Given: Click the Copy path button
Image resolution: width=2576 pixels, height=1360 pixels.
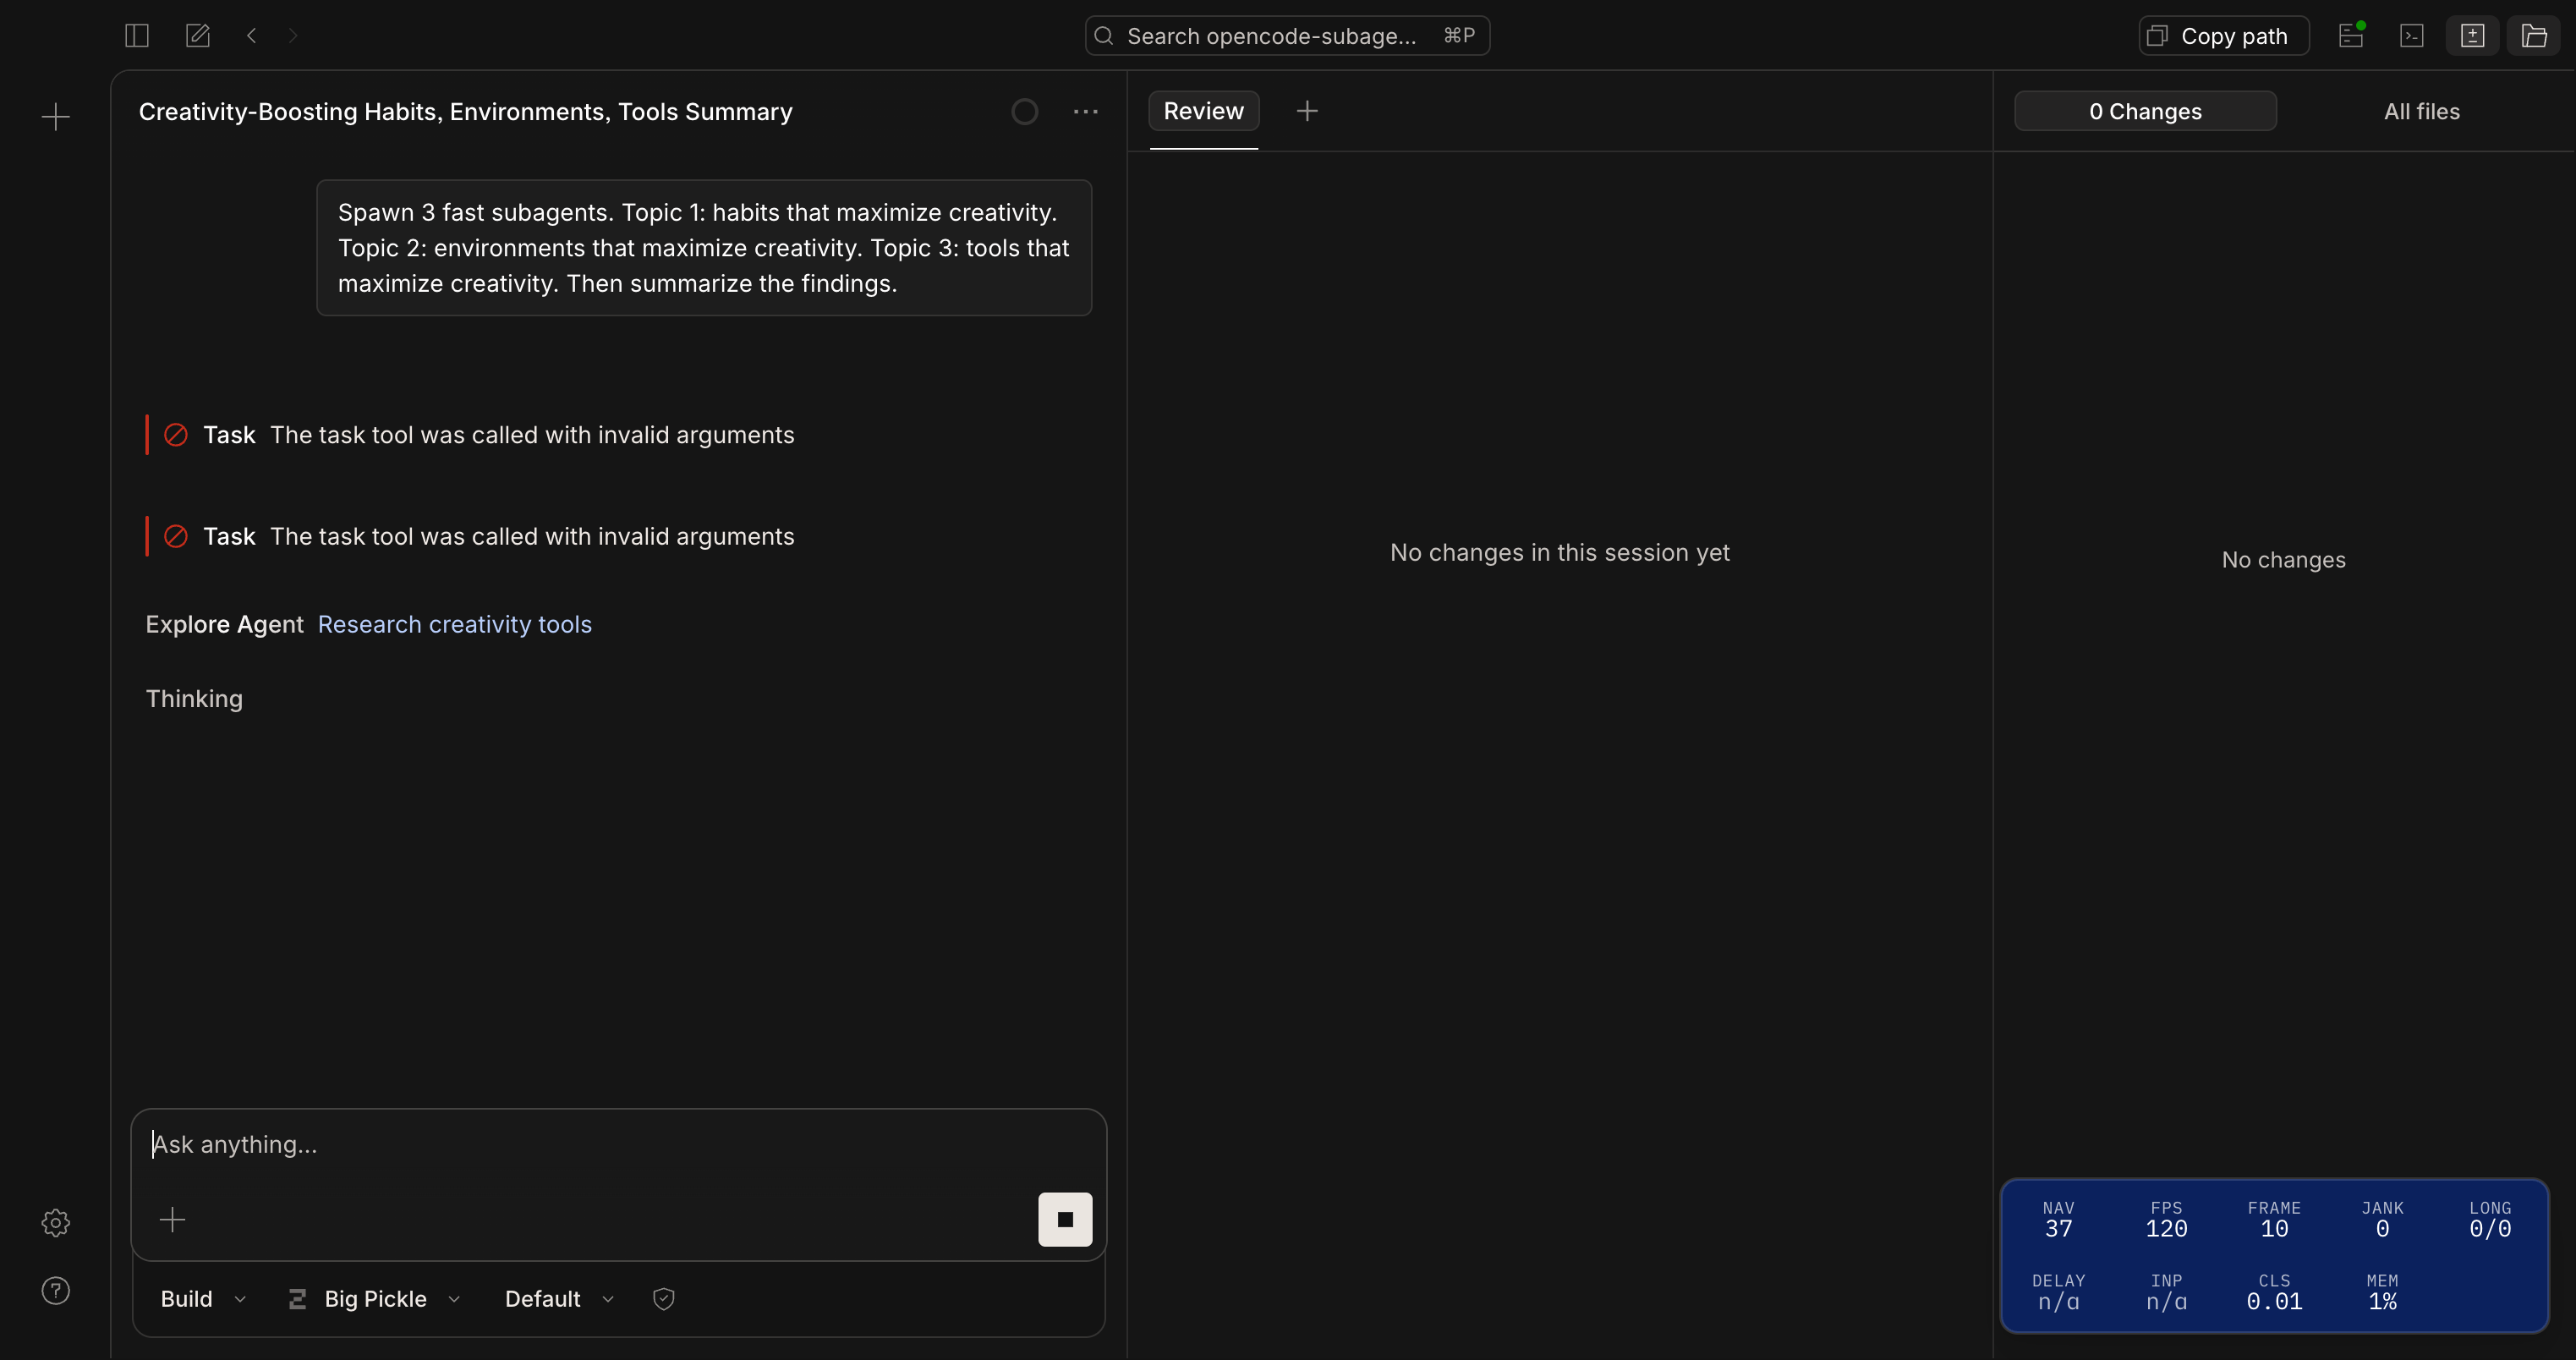Looking at the screenshot, I should pyautogui.click(x=2223, y=36).
